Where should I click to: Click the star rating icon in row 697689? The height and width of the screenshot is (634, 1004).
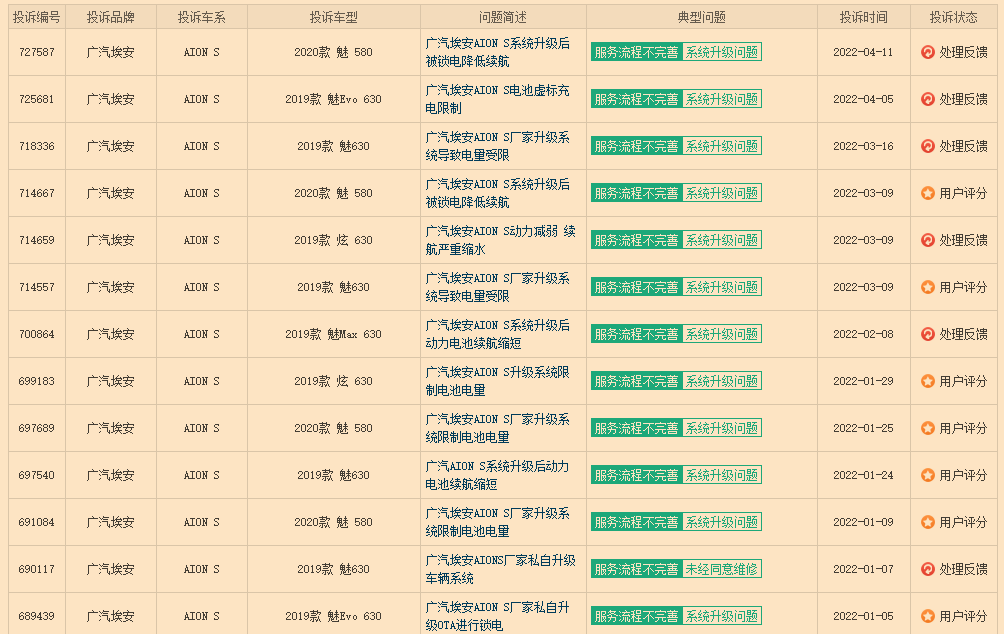(927, 428)
